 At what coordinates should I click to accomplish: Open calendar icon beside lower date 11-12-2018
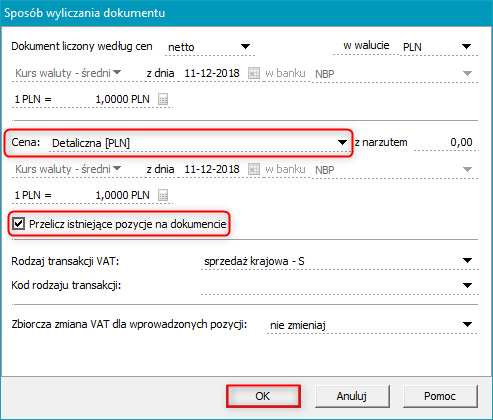coord(254,169)
